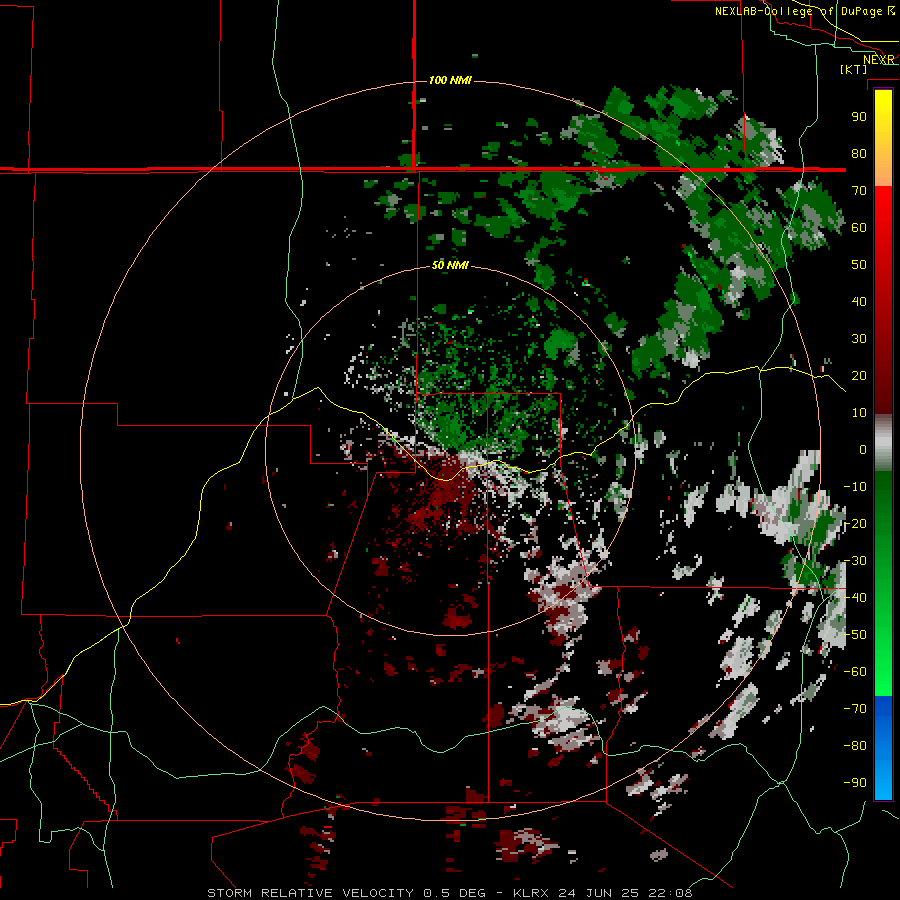Screen dimensions: 900x900
Task: Select the -50 scale label
Action: (855, 635)
